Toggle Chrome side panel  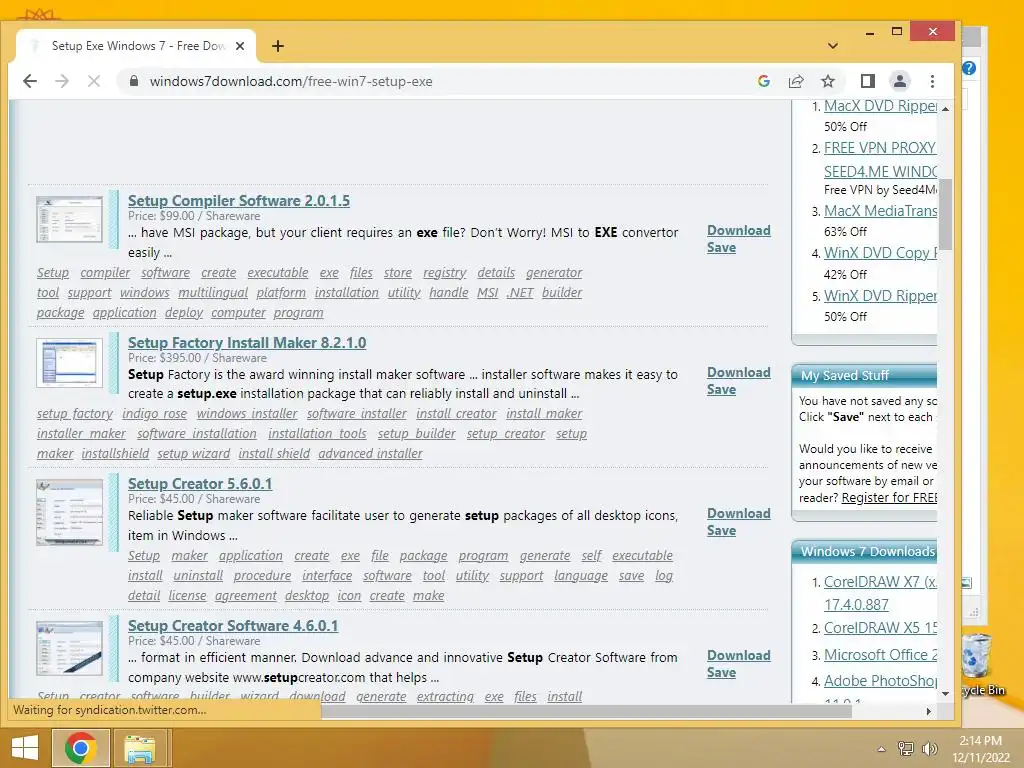coord(867,81)
